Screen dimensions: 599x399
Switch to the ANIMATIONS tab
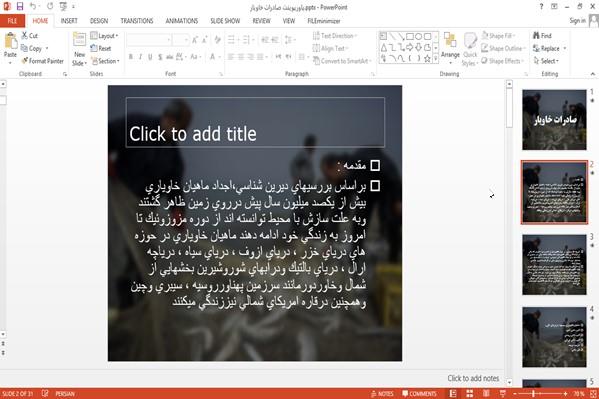tap(181, 21)
